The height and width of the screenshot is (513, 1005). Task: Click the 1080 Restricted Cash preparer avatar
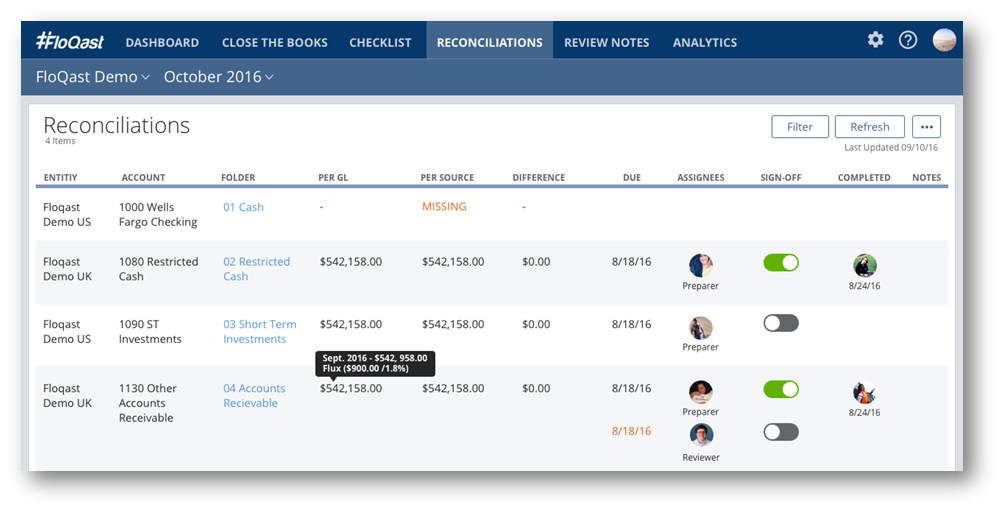[x=701, y=265]
